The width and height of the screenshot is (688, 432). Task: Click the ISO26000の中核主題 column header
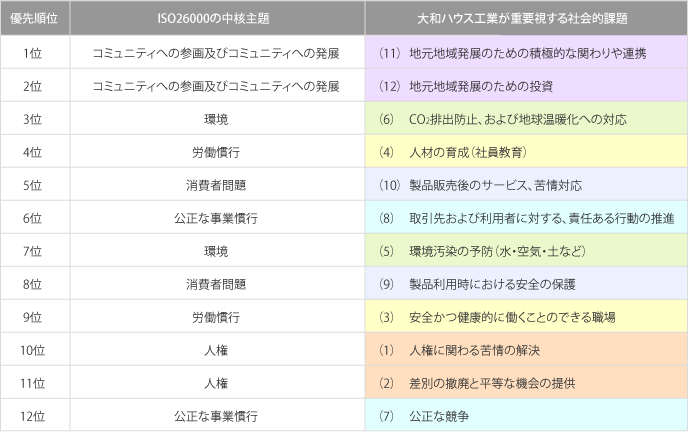(x=215, y=19)
